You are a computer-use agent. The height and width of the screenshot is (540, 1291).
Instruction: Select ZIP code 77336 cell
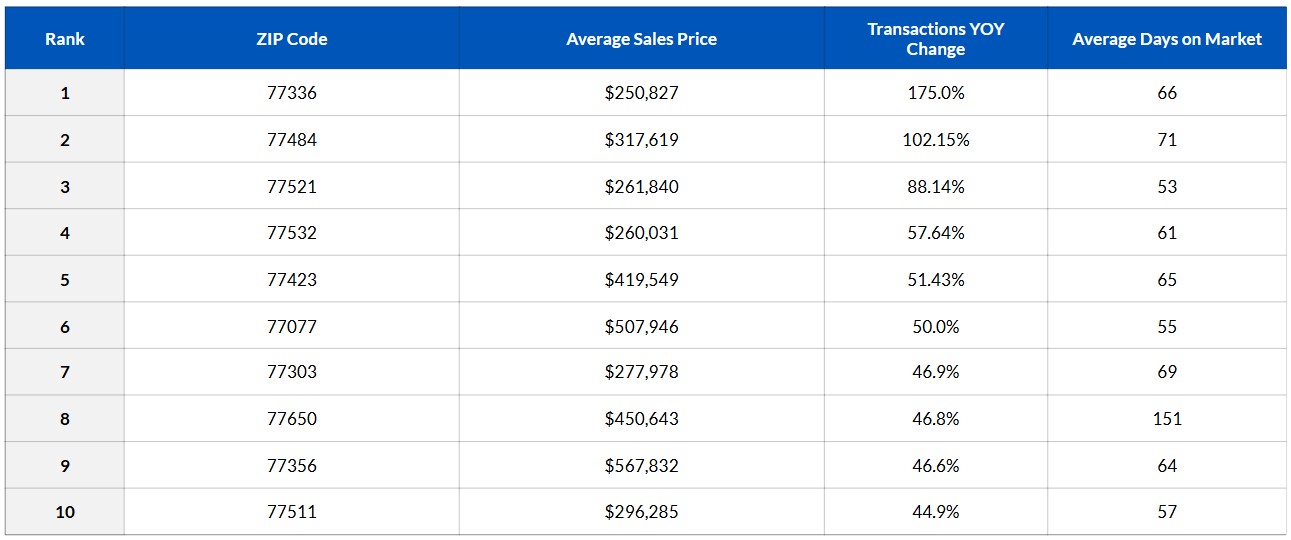click(x=291, y=93)
